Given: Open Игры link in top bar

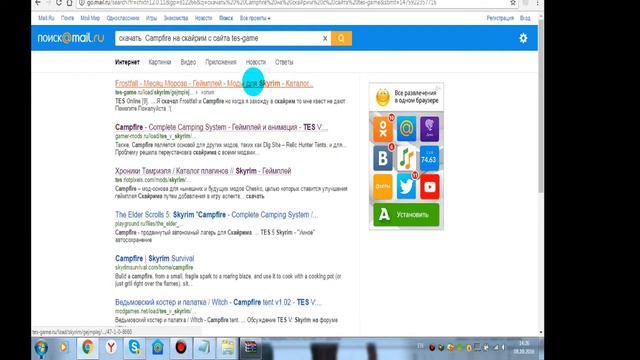Looking at the screenshot, I should click(151, 18).
